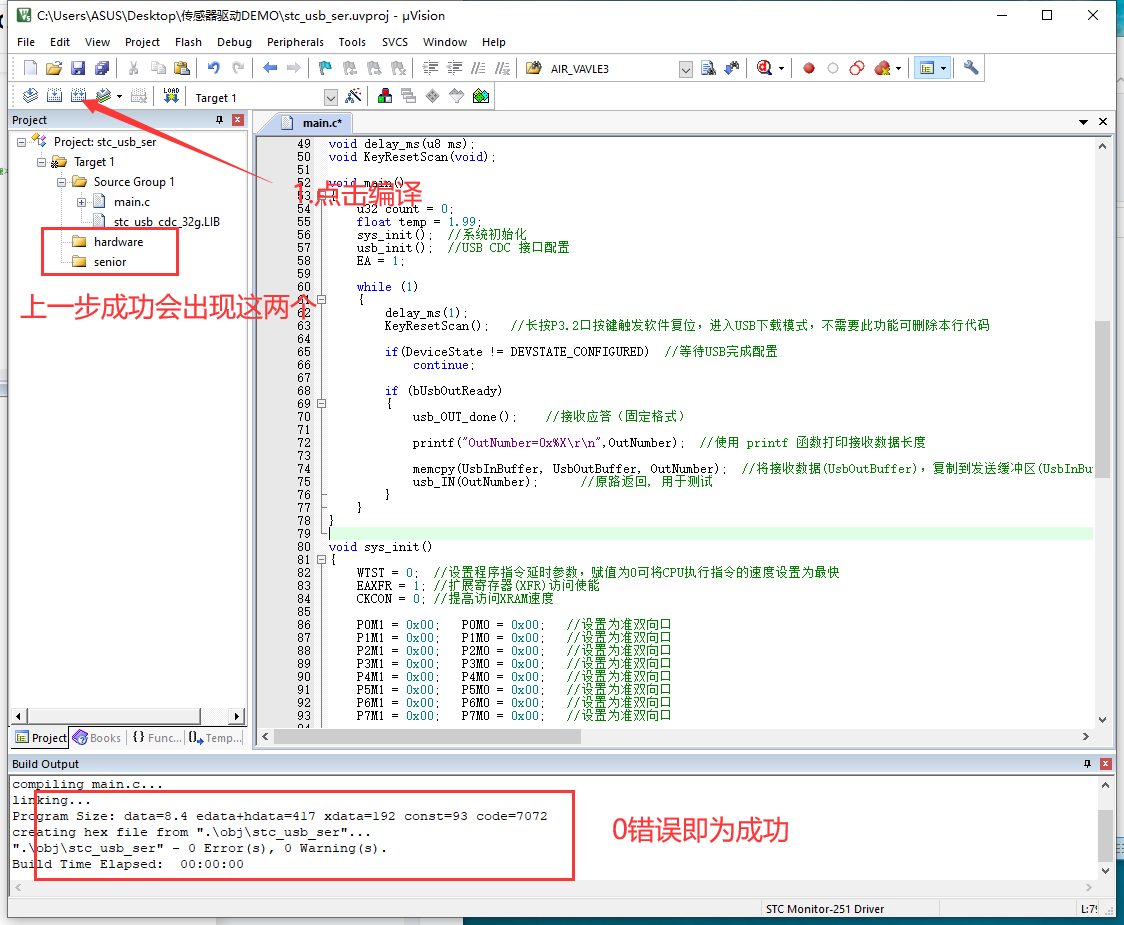Expand main.c tree node
Viewport: 1124px width, 925px height.
coord(82,202)
